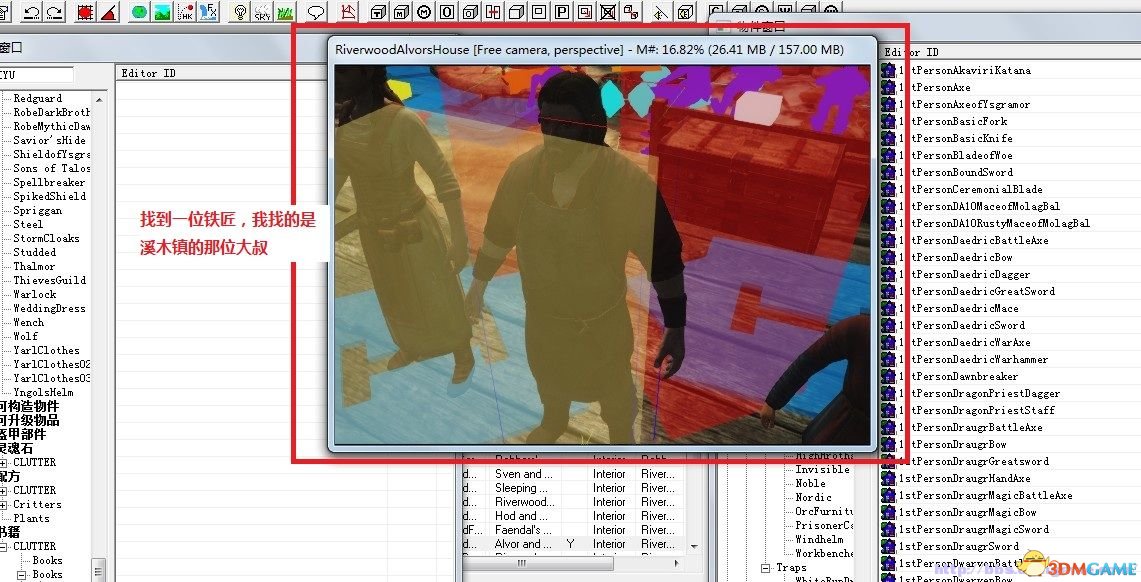This screenshot has width=1141, height=582.
Task: Click the cube with speaker toolbar icon
Action: click(685, 12)
